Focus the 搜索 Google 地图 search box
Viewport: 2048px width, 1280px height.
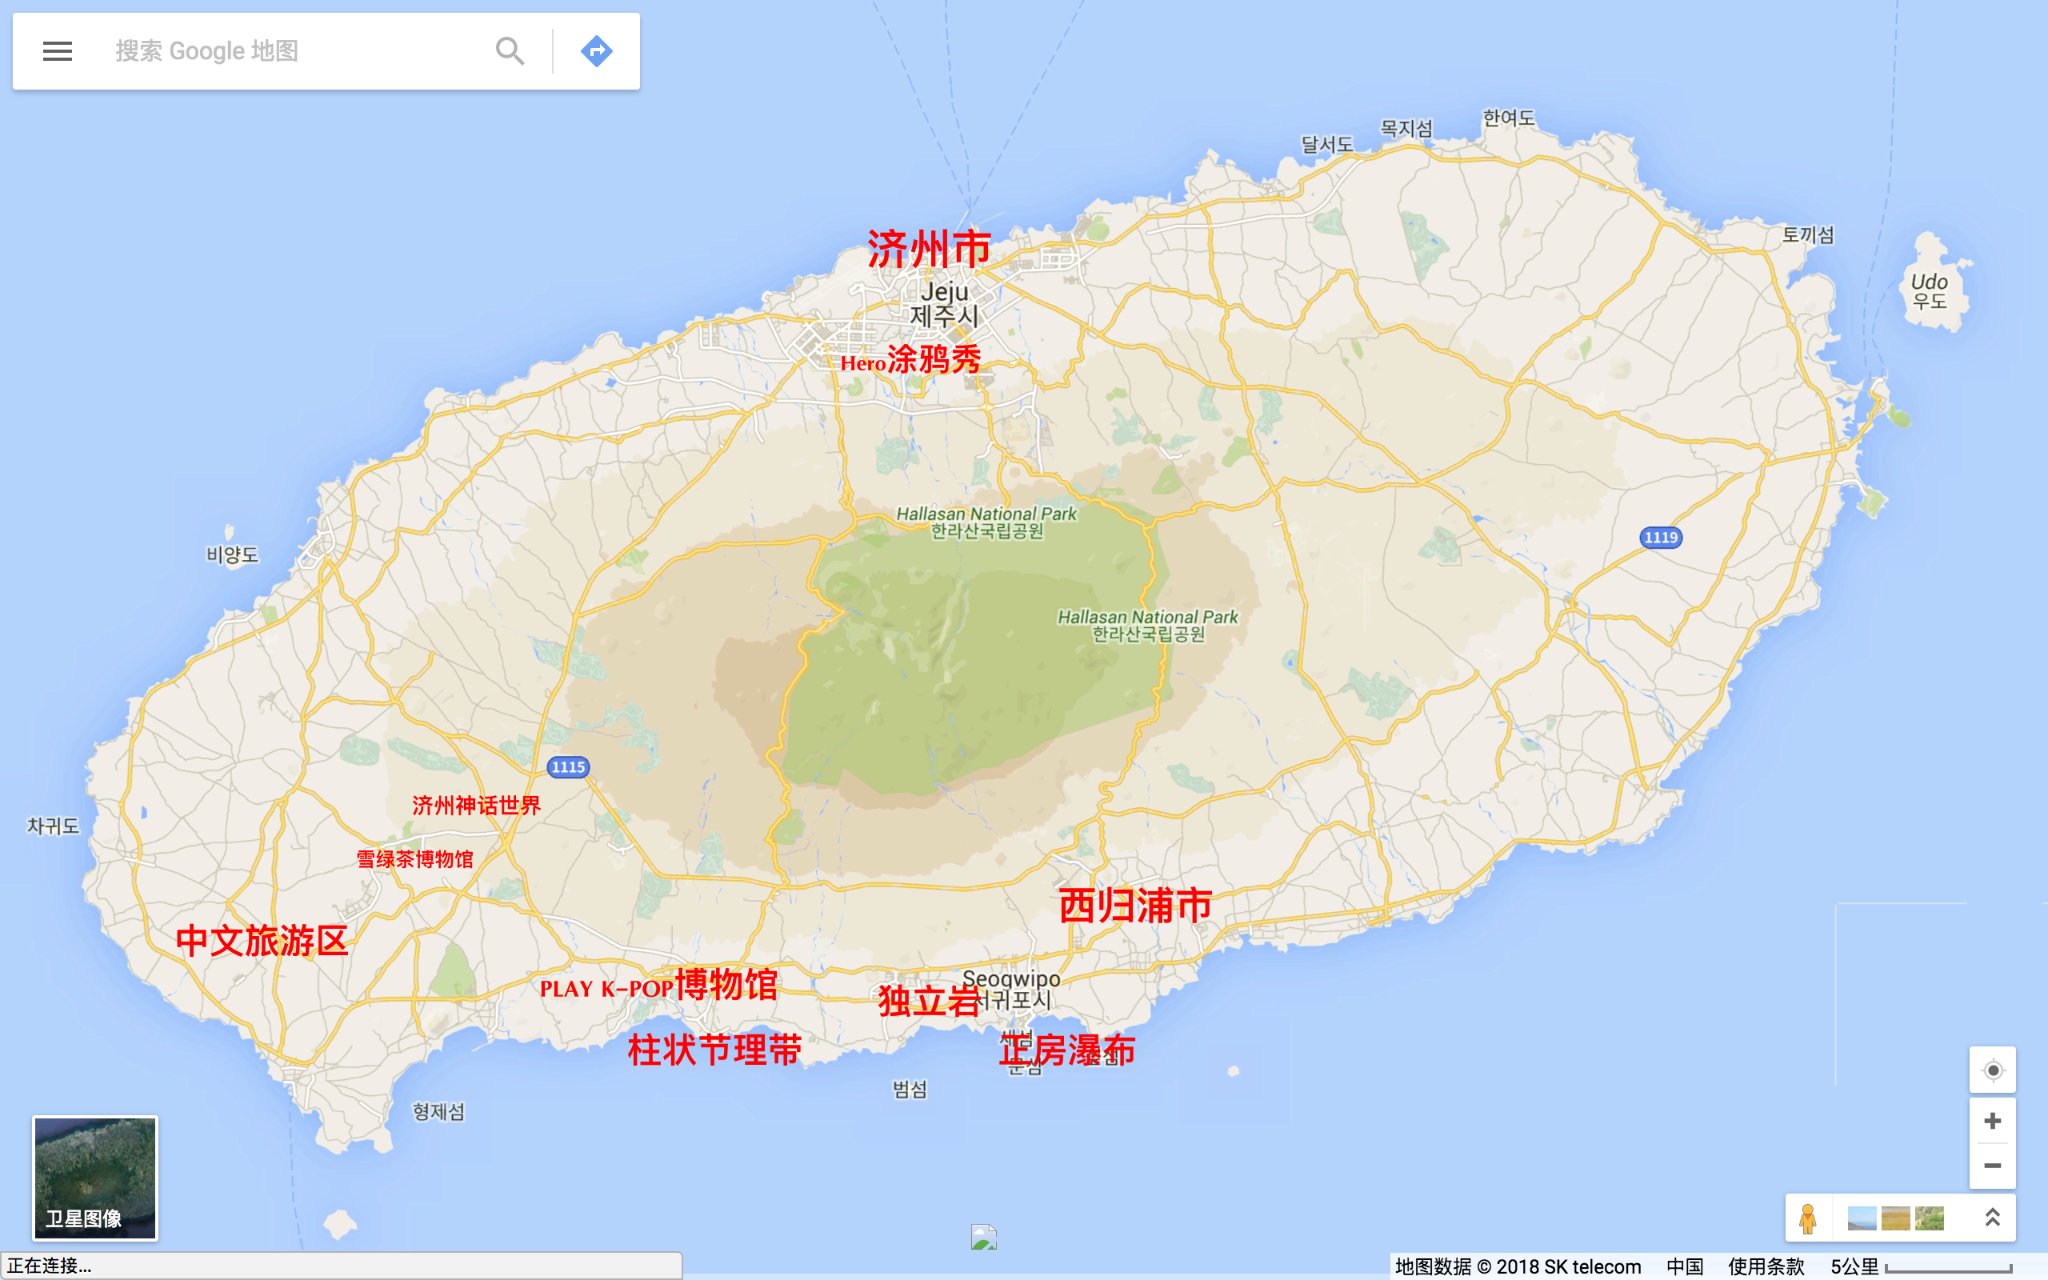pos(290,51)
